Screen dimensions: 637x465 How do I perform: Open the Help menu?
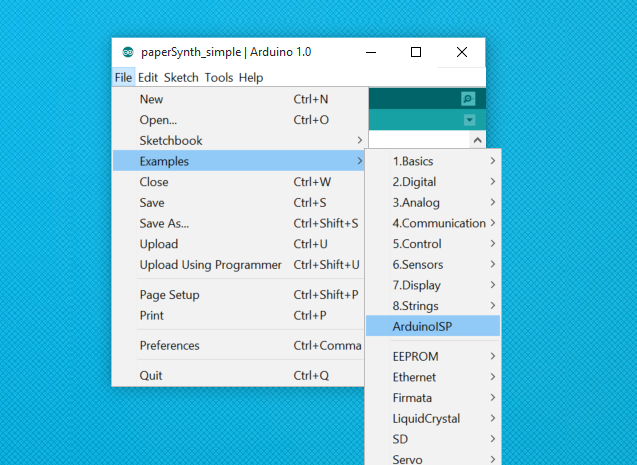click(251, 78)
